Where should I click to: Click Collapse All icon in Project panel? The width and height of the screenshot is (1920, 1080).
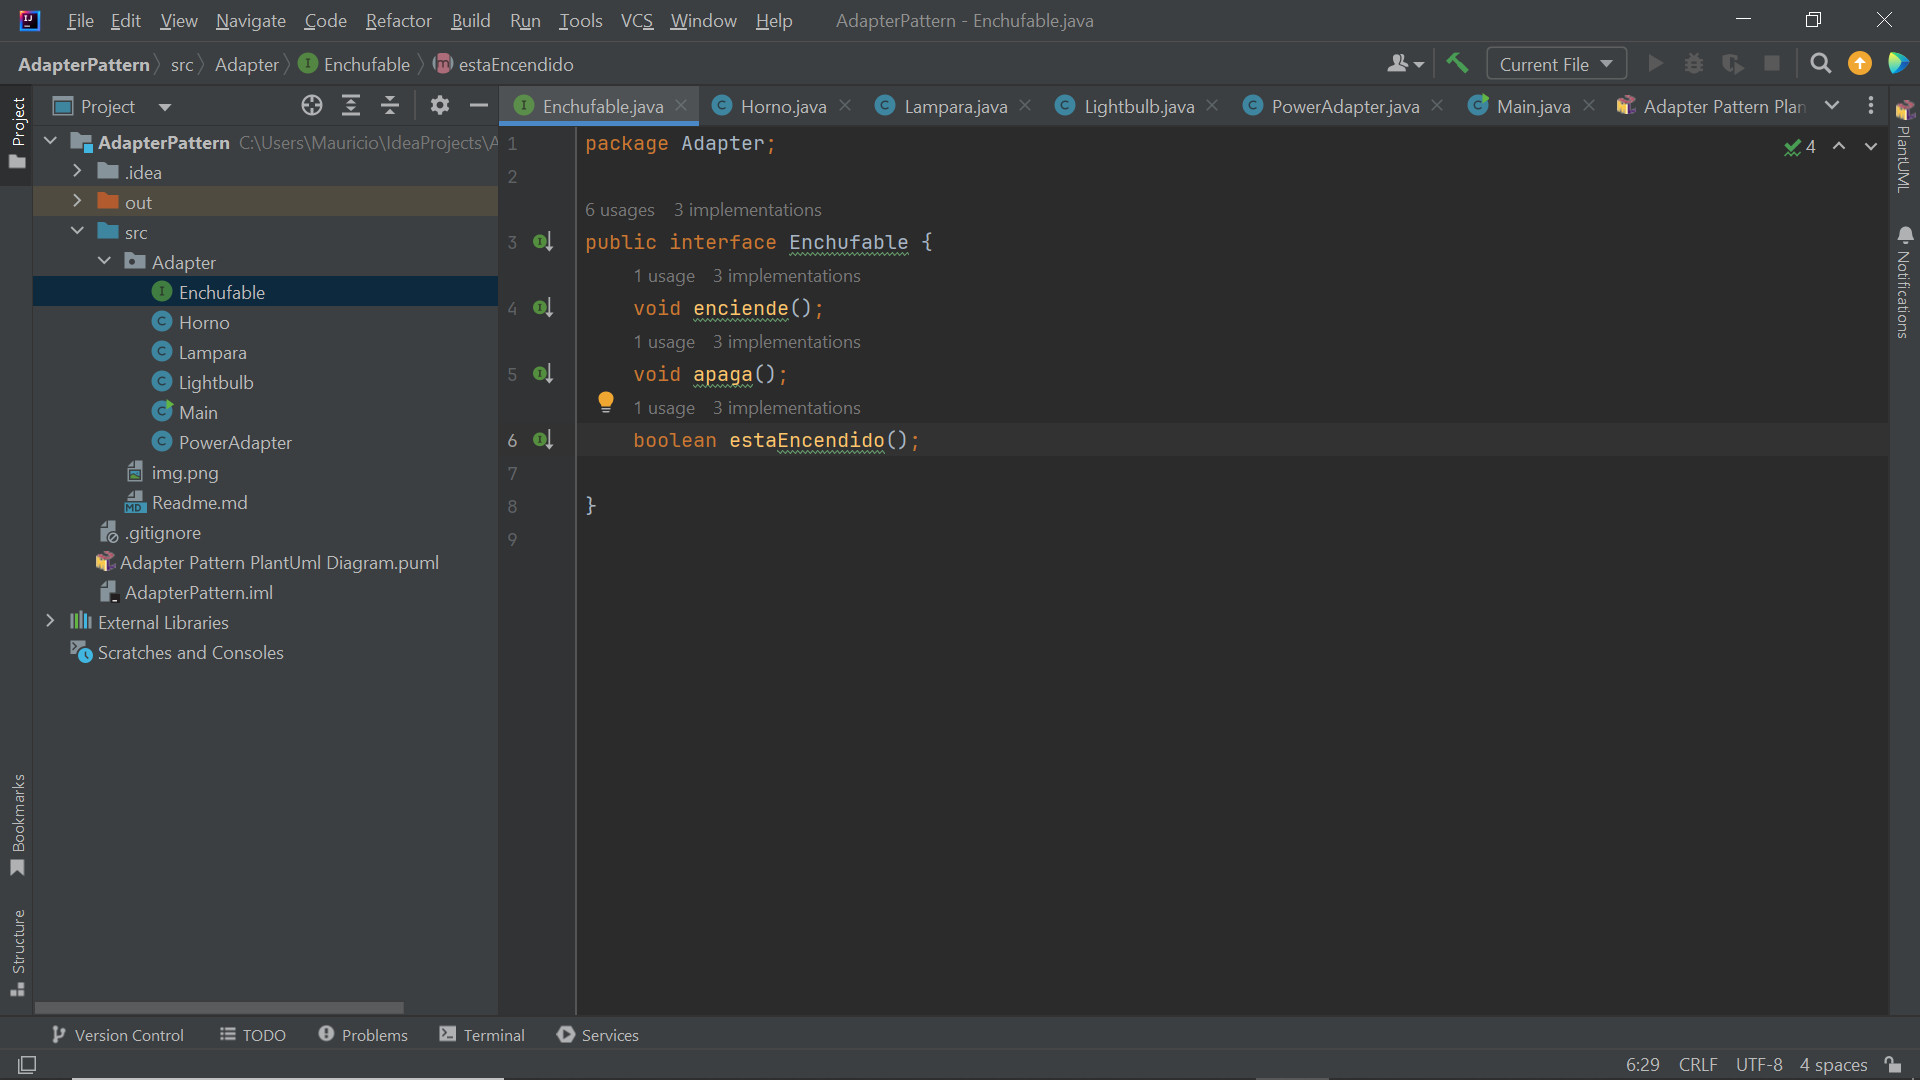tap(390, 106)
